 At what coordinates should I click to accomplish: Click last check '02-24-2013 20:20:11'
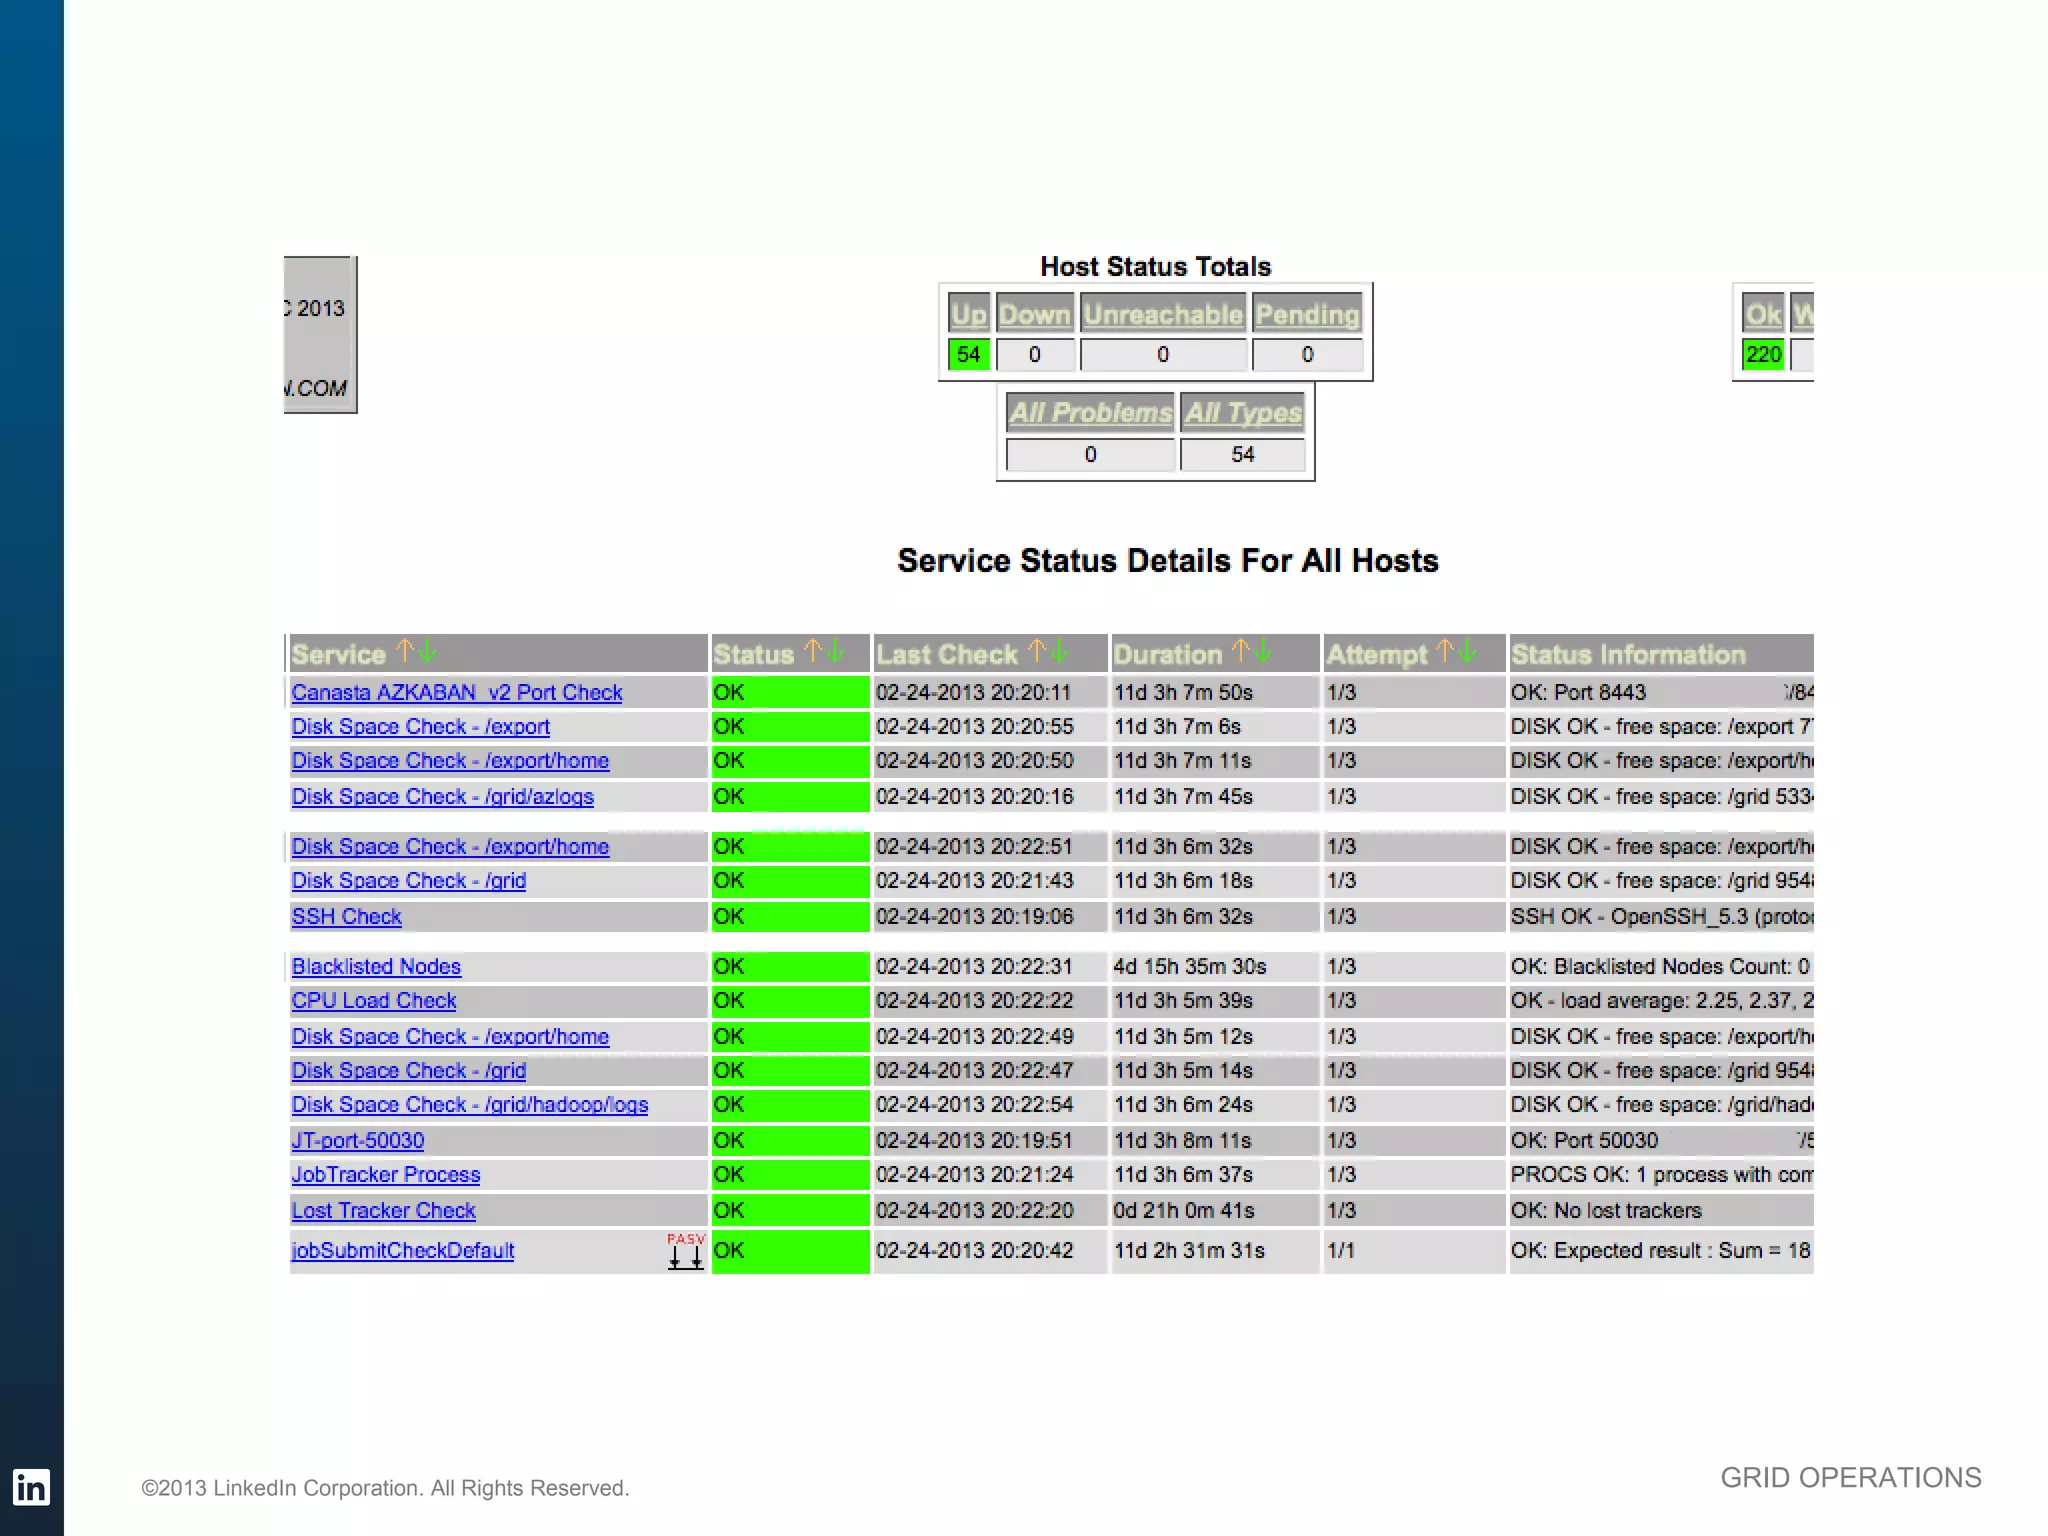coord(973,692)
